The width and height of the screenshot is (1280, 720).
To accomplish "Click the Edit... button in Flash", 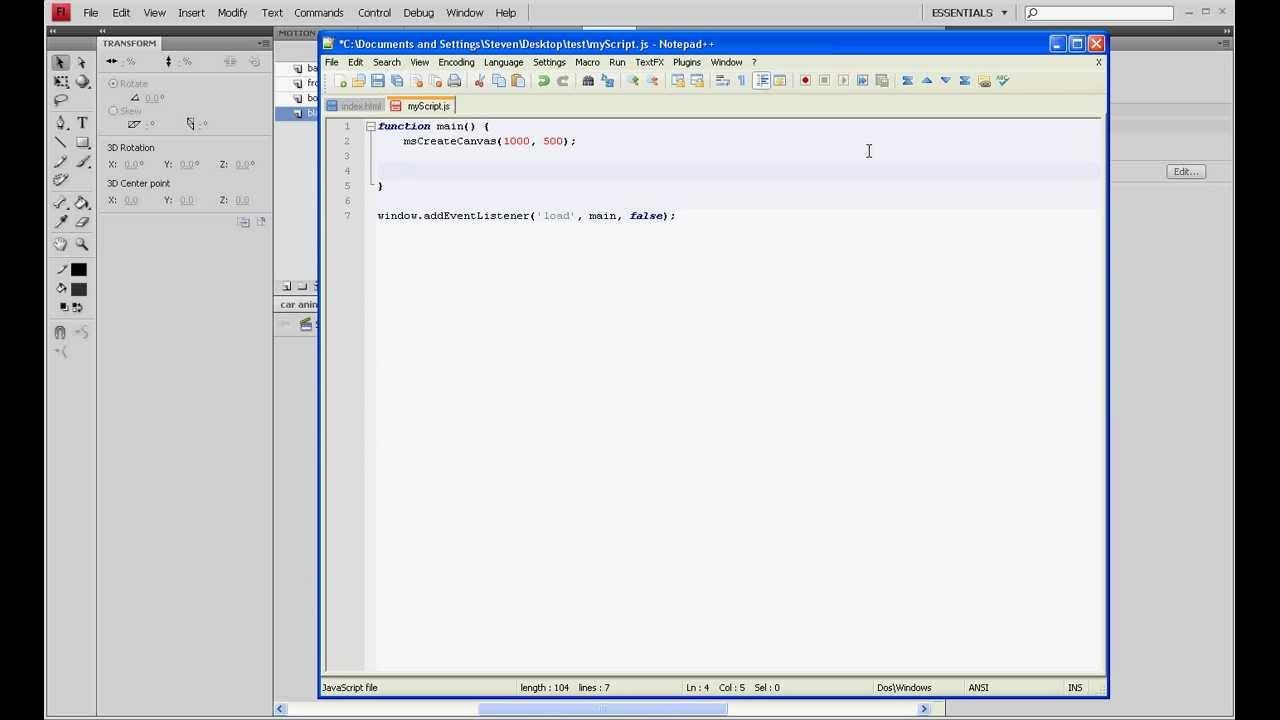I will [1186, 172].
